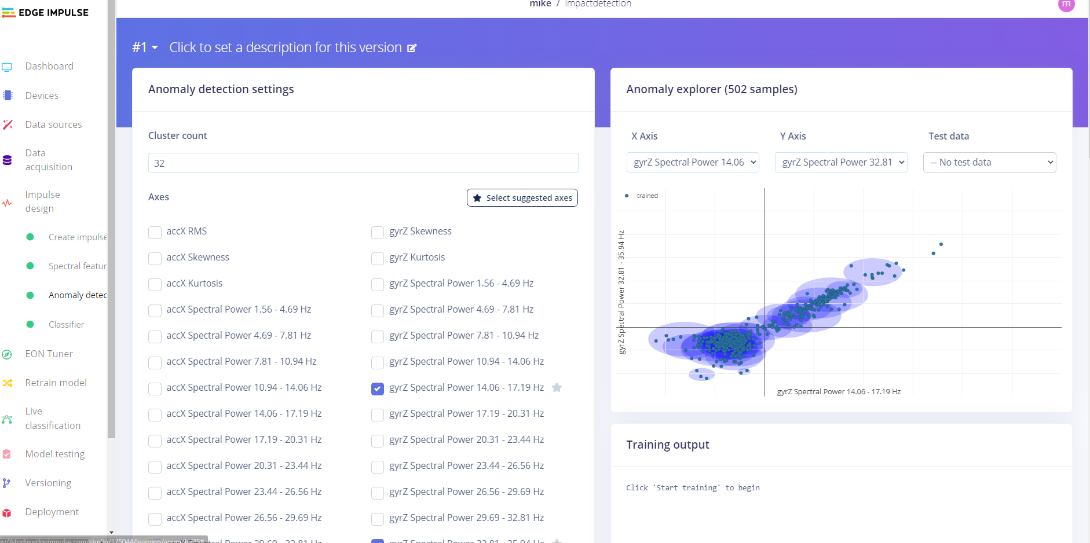1090x543 pixels.
Task: Click the EON Tuner icon
Action: (x=7, y=354)
